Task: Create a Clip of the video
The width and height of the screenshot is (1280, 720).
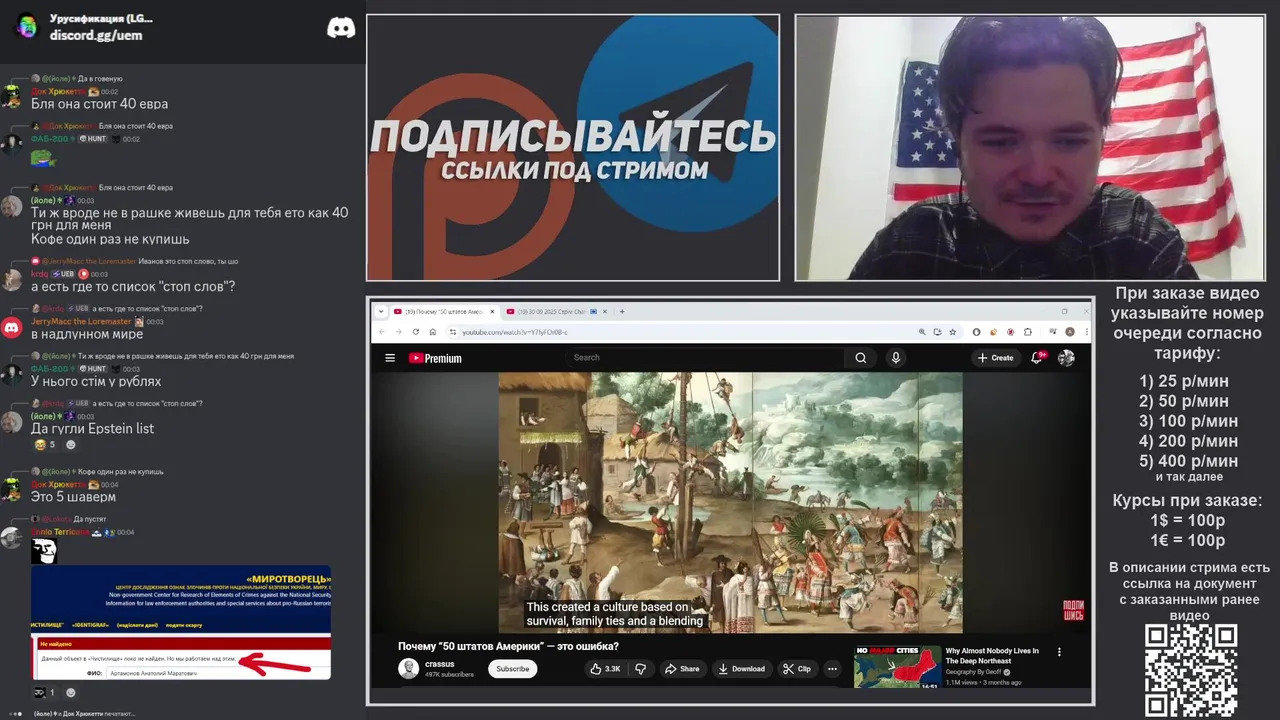Action: [796, 669]
